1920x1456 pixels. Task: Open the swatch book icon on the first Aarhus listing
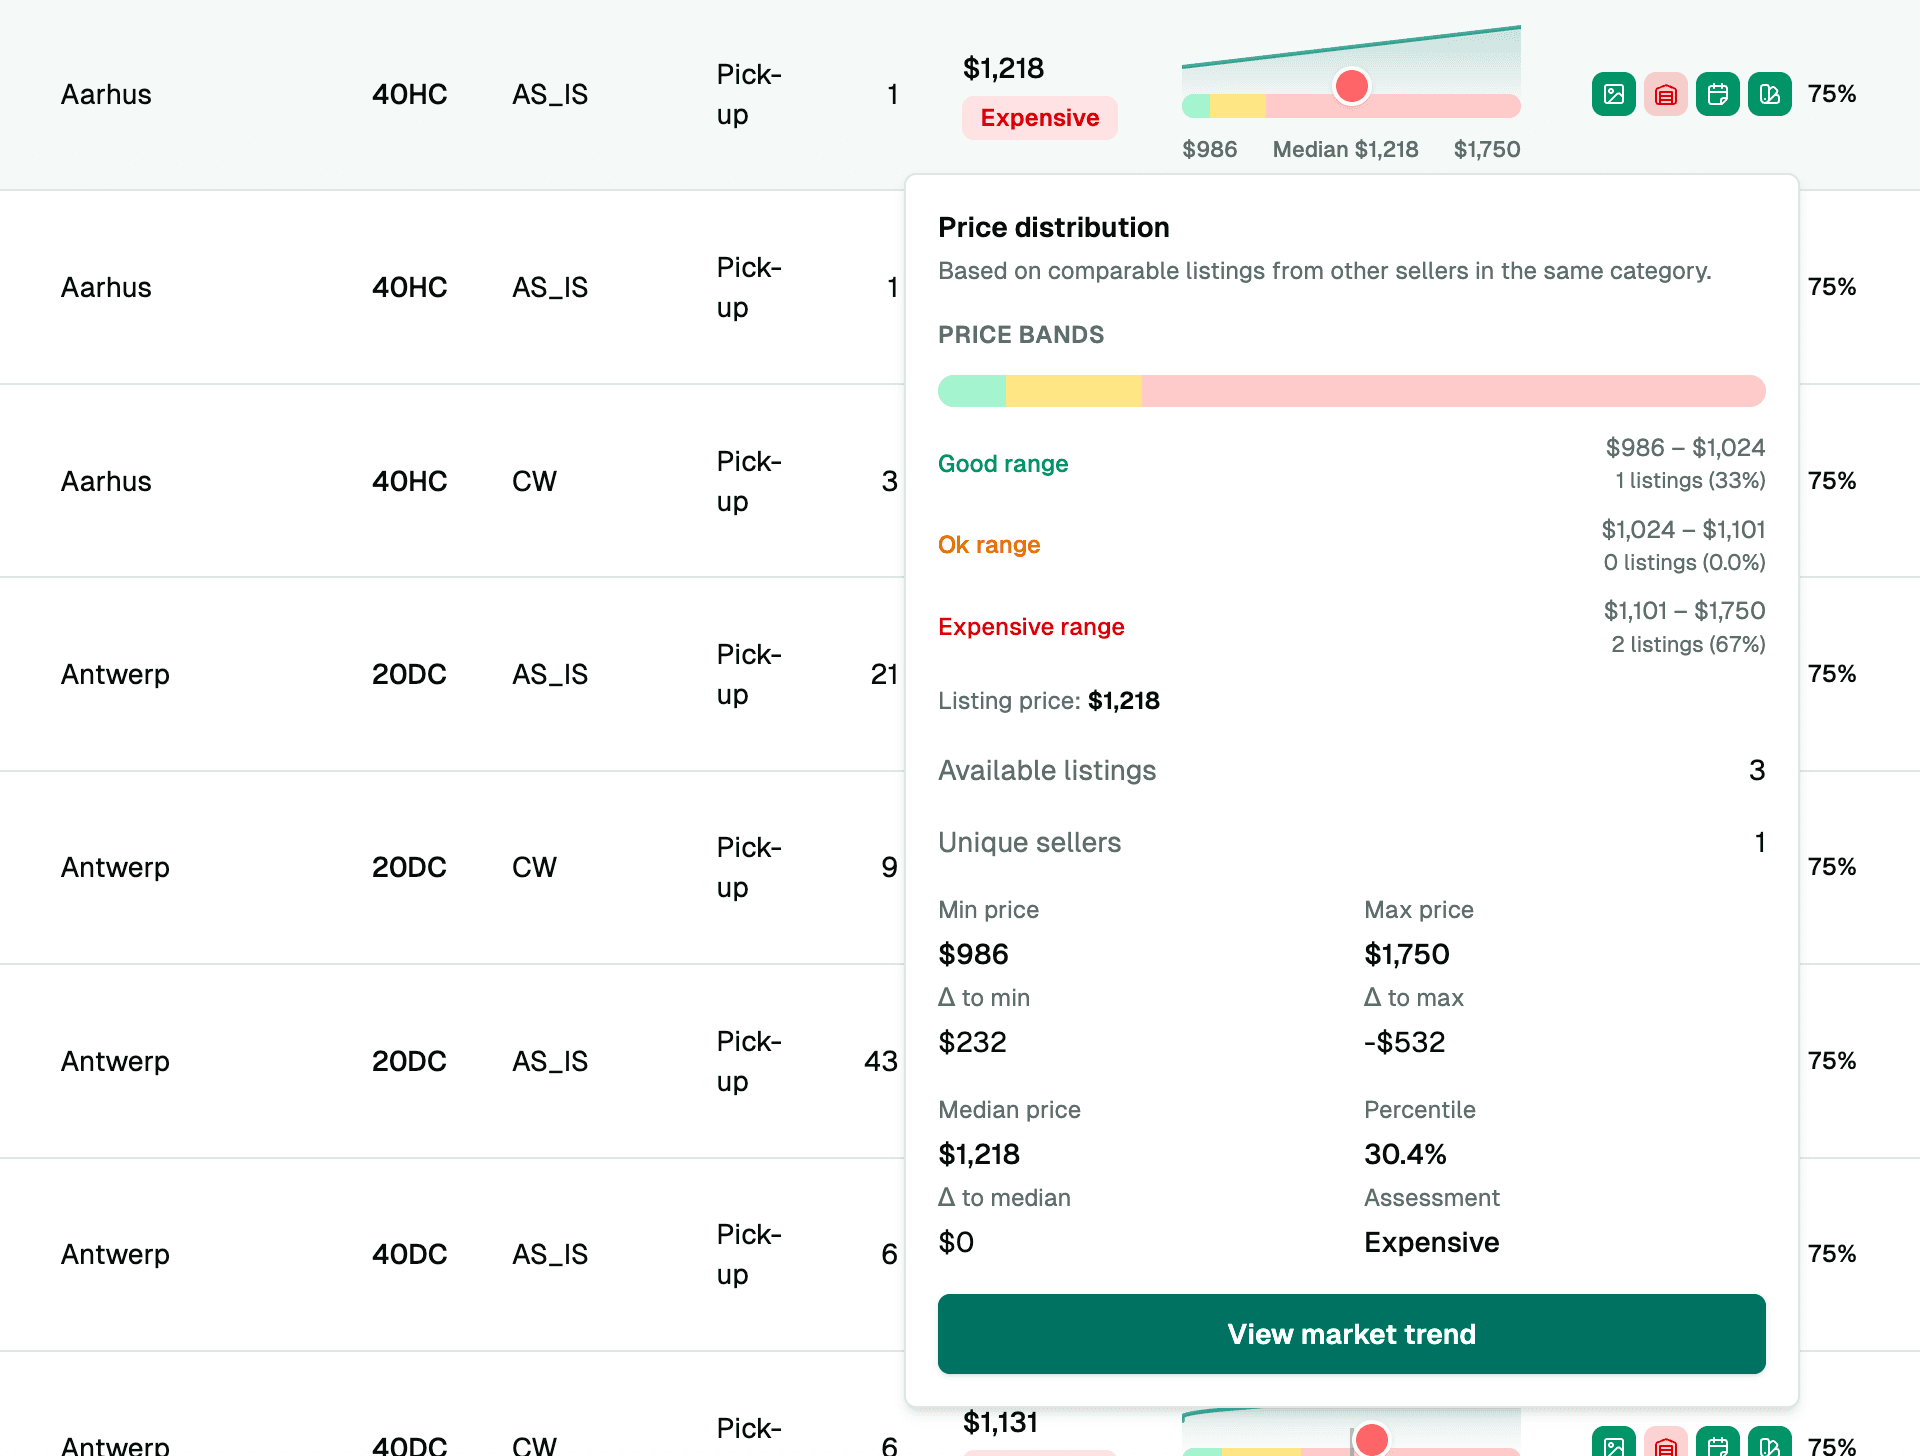(x=1769, y=93)
